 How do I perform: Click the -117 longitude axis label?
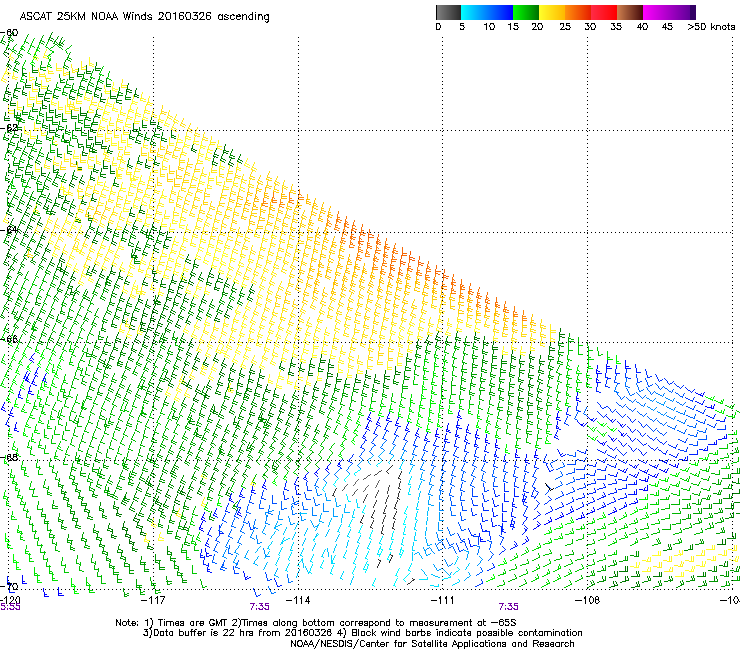pos(153,600)
